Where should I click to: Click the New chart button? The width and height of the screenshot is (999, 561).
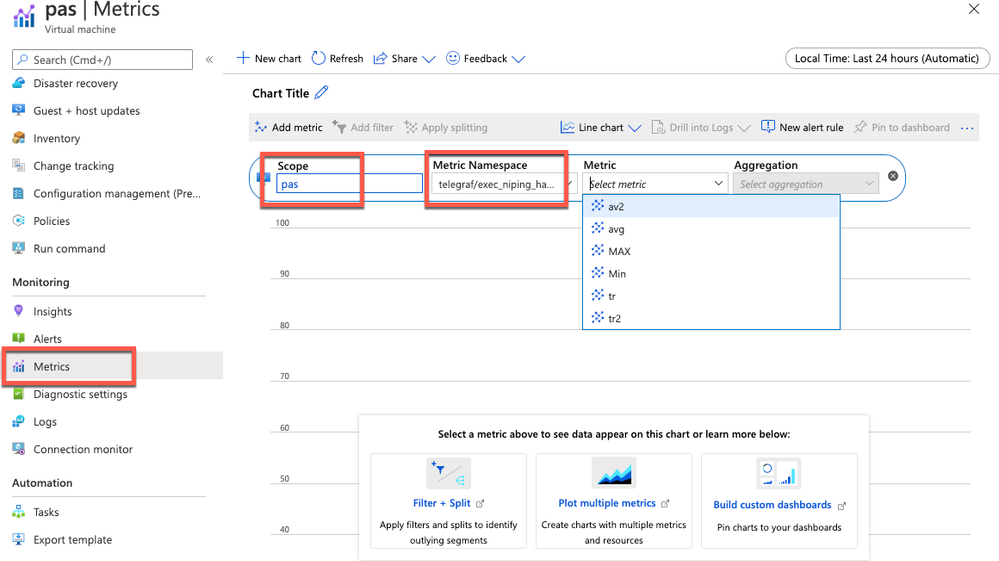(x=269, y=58)
